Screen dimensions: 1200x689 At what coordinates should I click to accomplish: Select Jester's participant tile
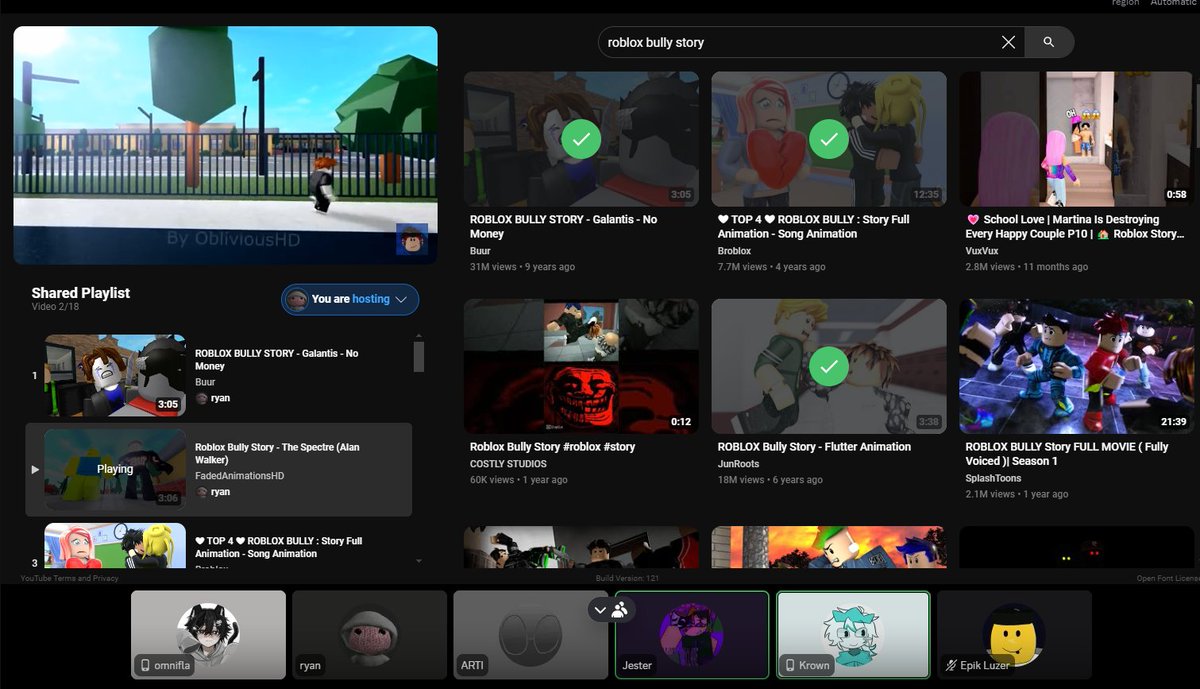(x=692, y=635)
